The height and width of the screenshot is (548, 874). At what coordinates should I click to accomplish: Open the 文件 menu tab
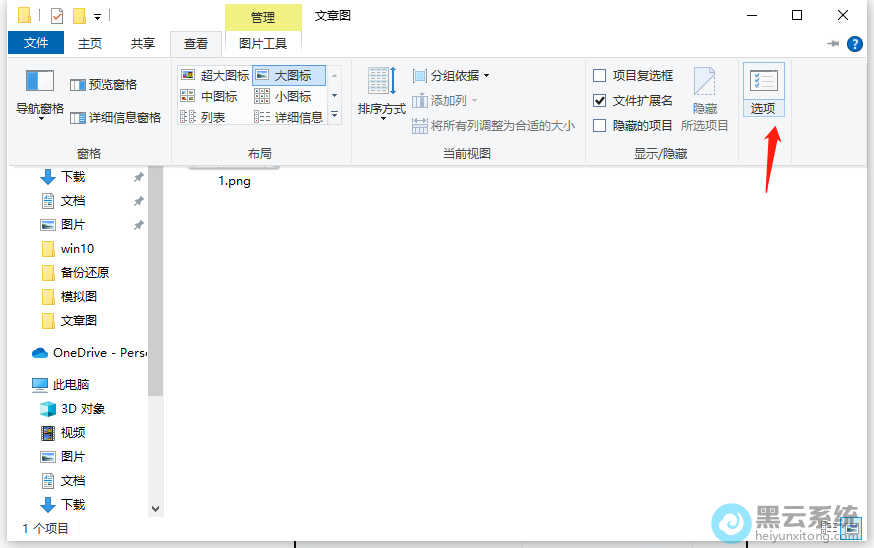[x=35, y=43]
